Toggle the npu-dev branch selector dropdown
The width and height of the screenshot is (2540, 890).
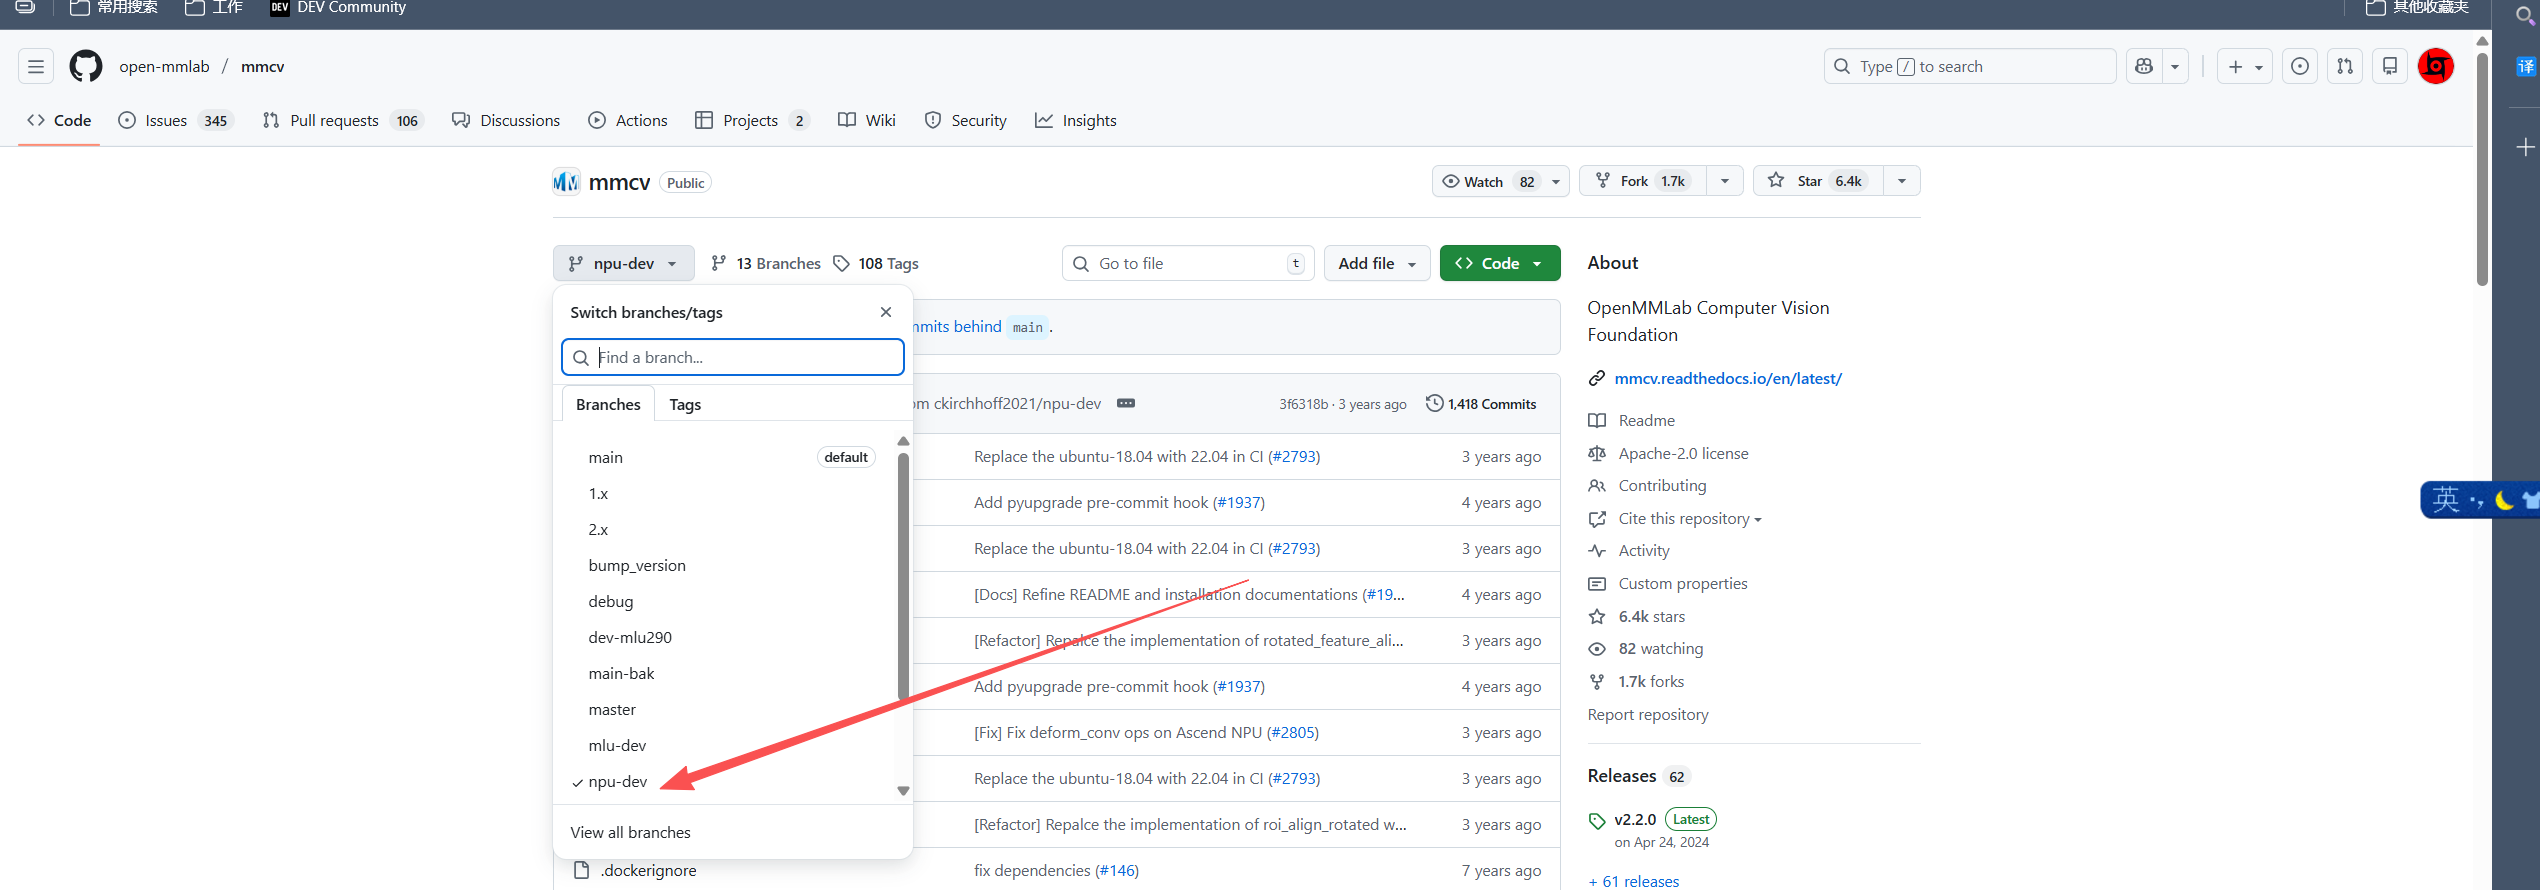pos(623,264)
